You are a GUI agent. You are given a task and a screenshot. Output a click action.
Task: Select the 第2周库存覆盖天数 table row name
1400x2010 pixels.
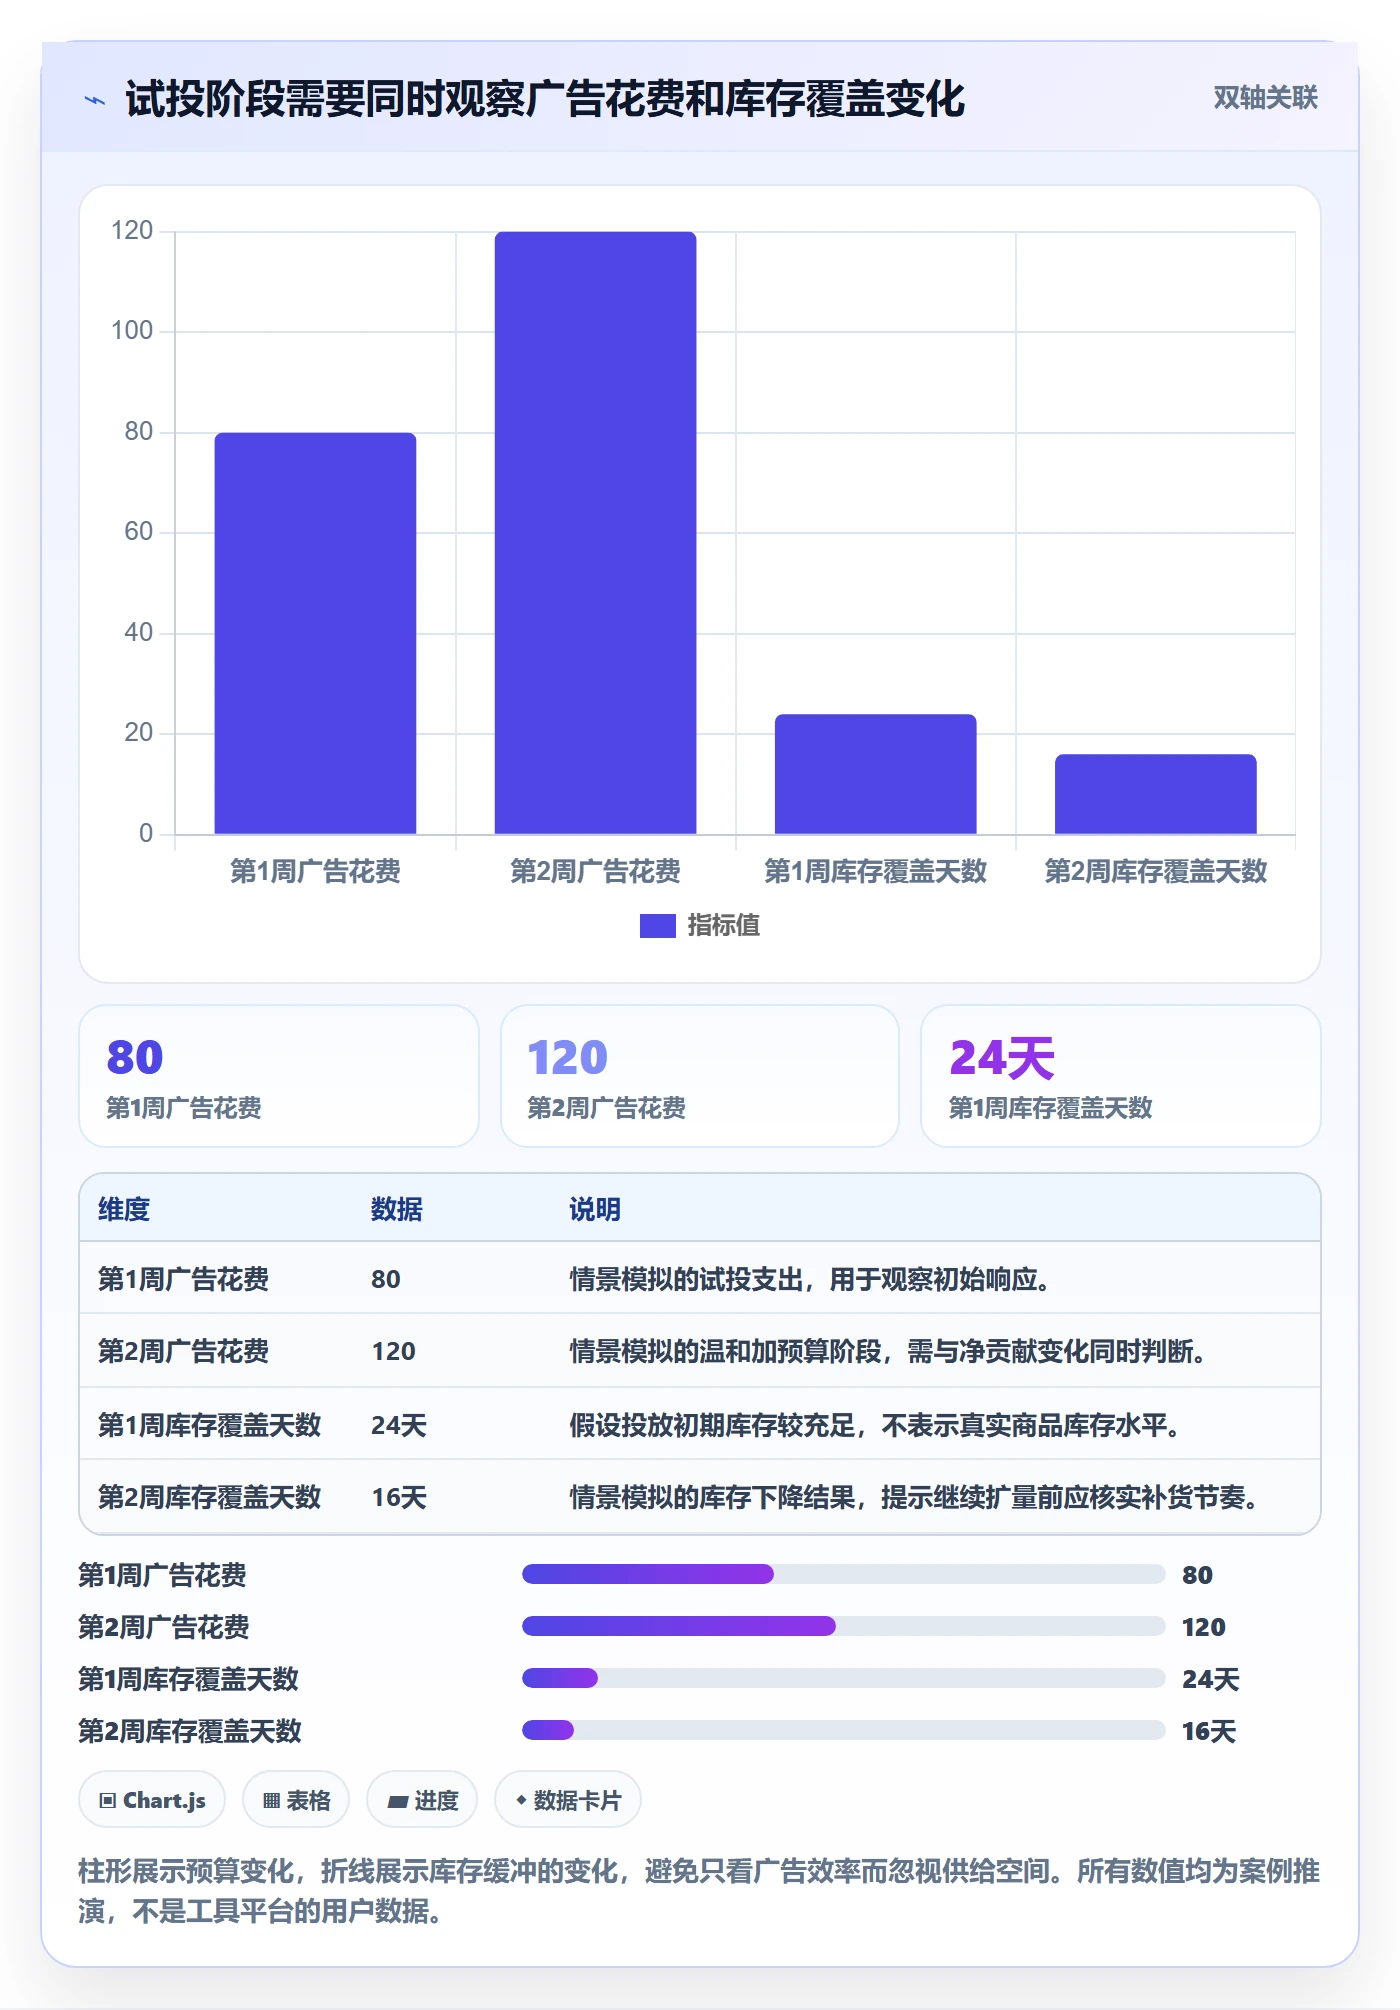pyautogui.click(x=210, y=1497)
